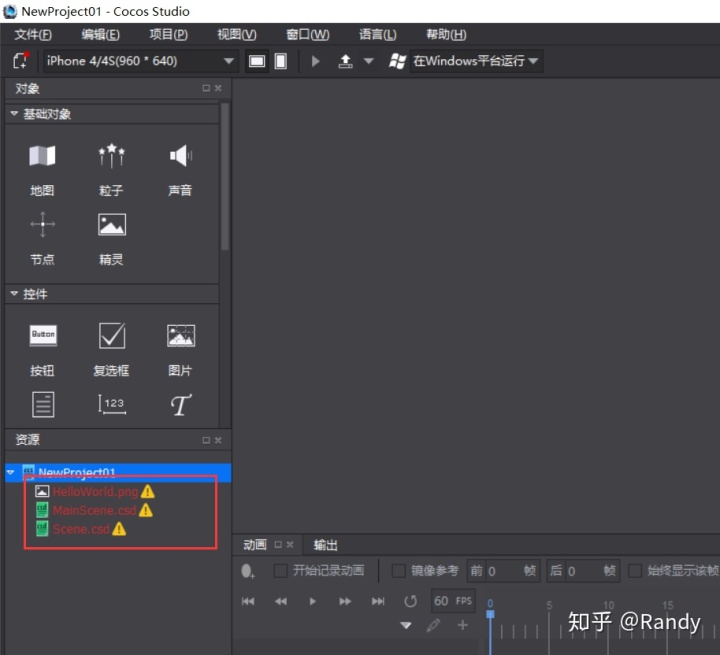Step forward one animation frame
The image size is (720, 655).
point(345,601)
